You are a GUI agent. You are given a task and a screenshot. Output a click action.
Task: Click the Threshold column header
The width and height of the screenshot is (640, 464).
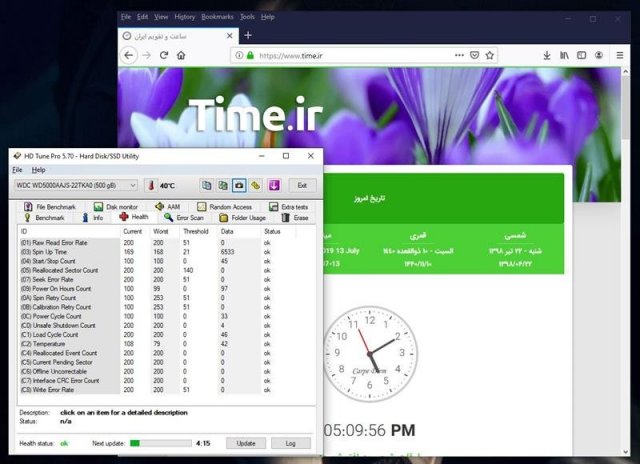(x=198, y=231)
